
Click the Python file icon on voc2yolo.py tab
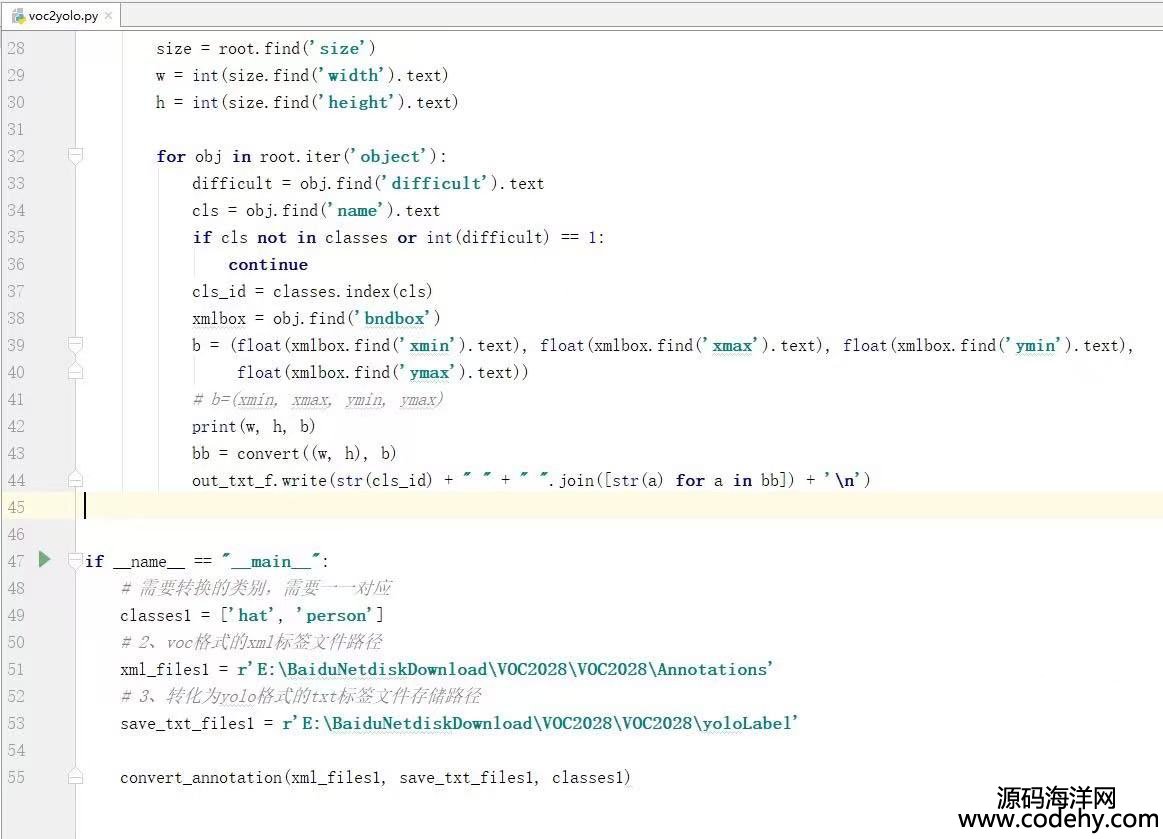coord(18,16)
